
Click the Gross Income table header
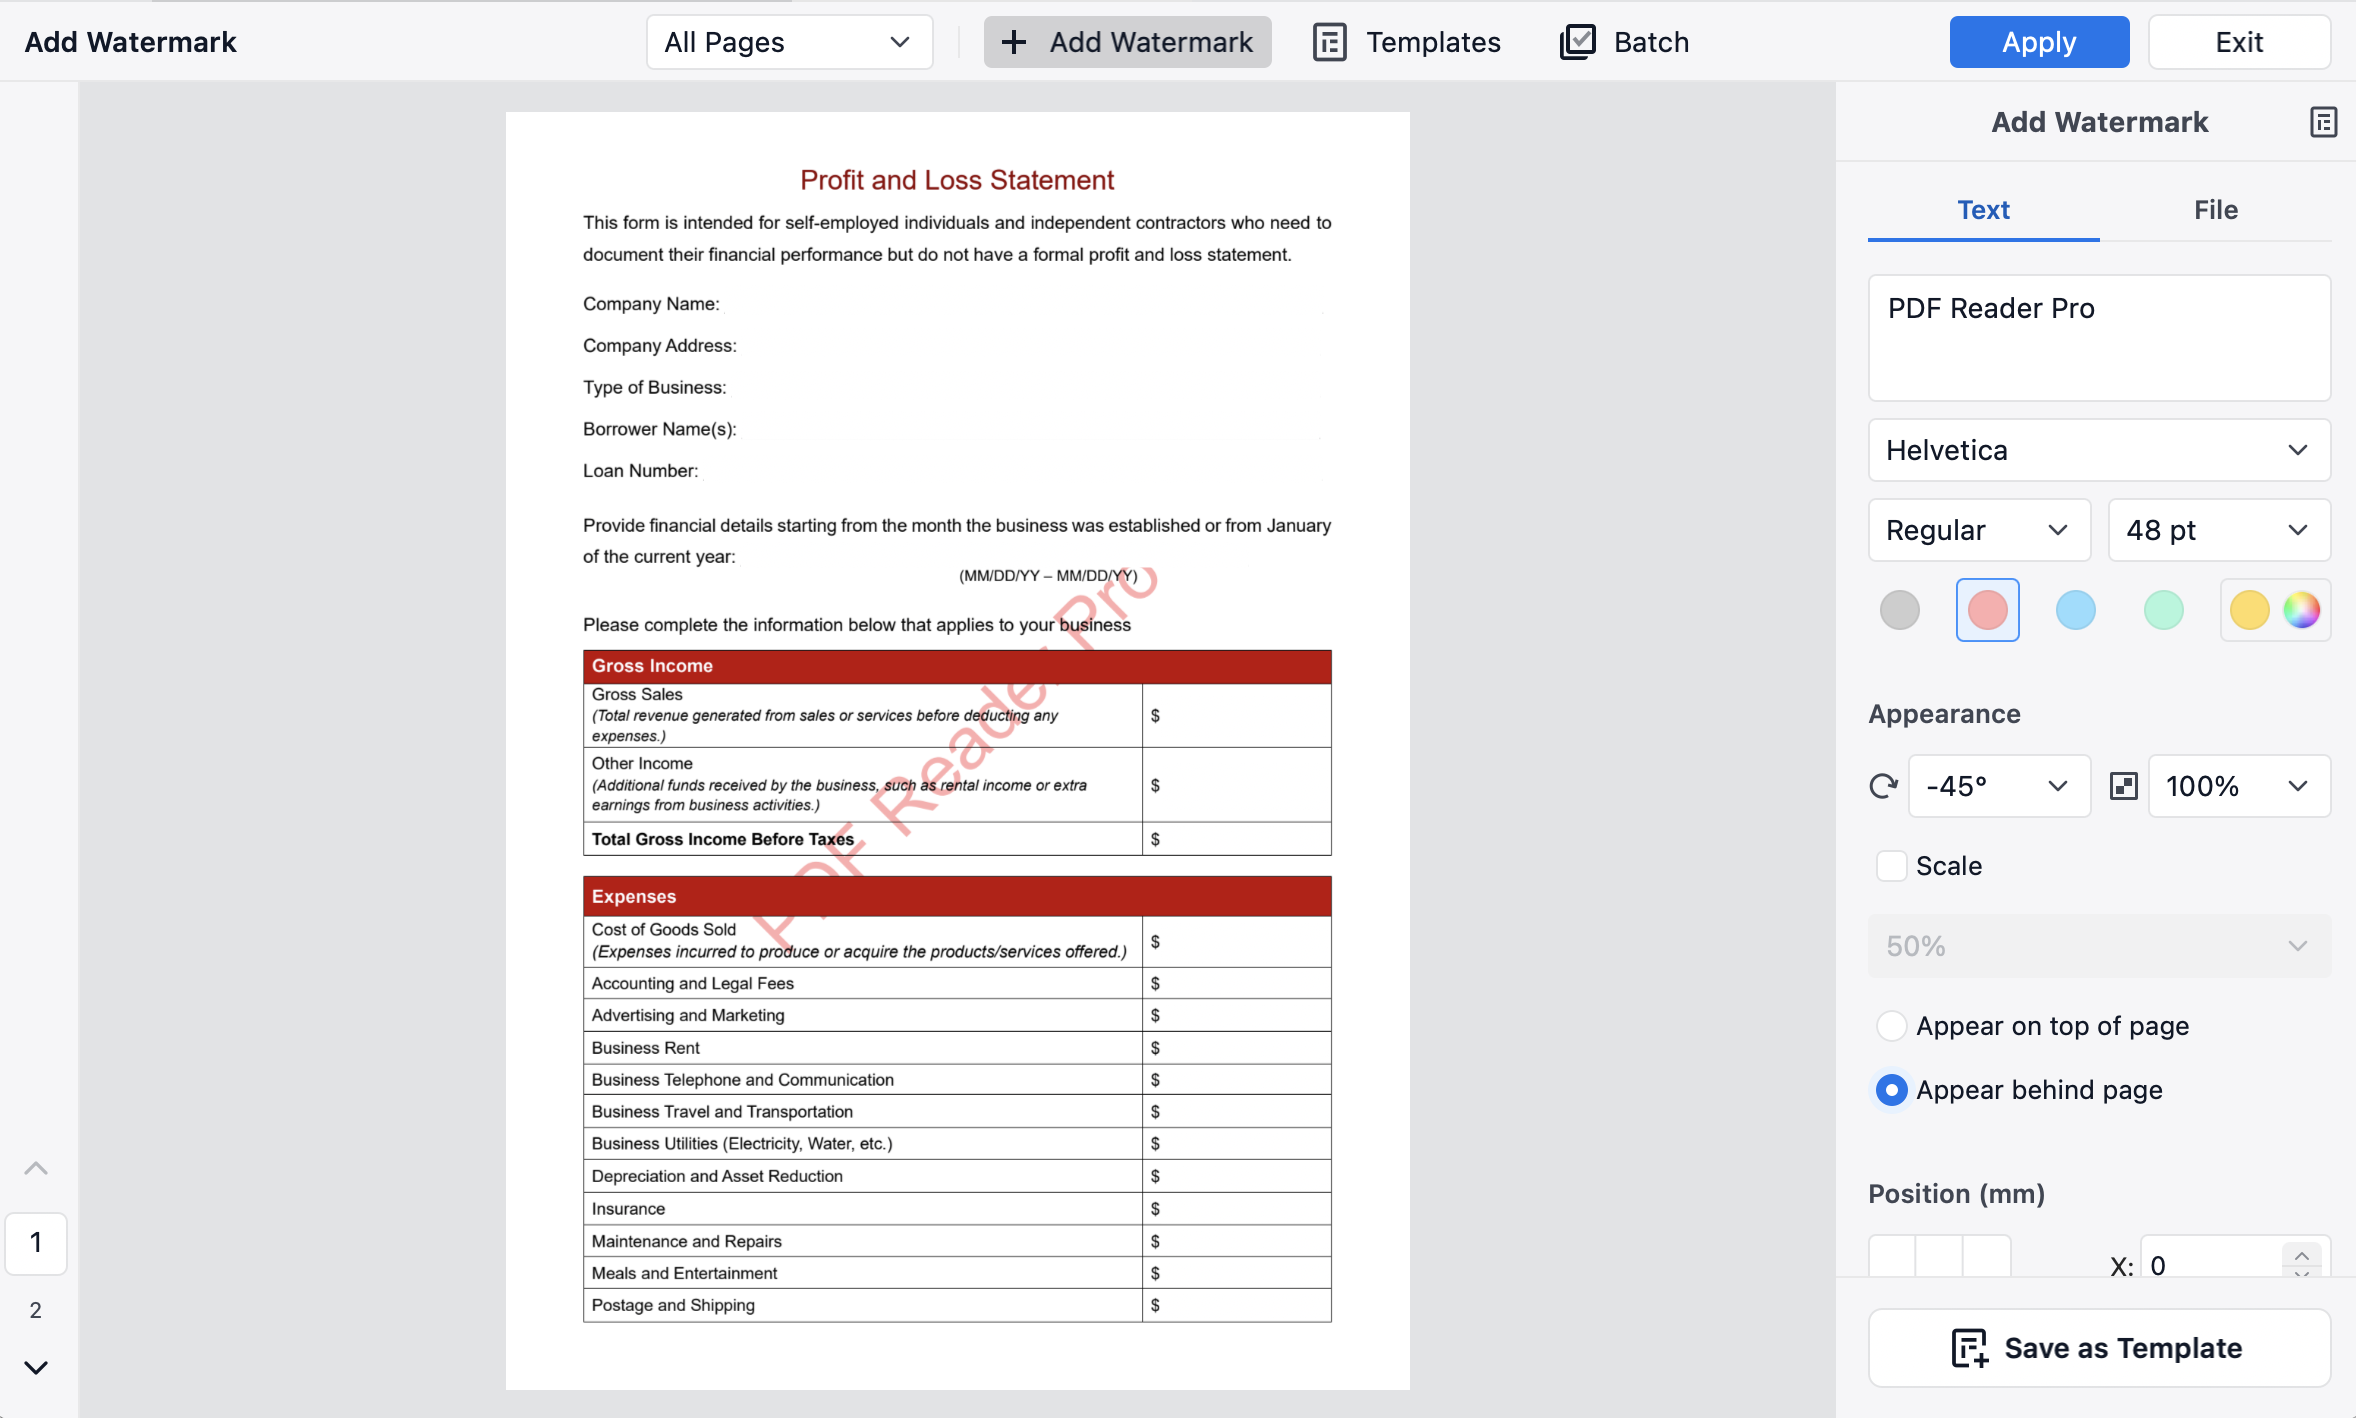[x=957, y=666]
